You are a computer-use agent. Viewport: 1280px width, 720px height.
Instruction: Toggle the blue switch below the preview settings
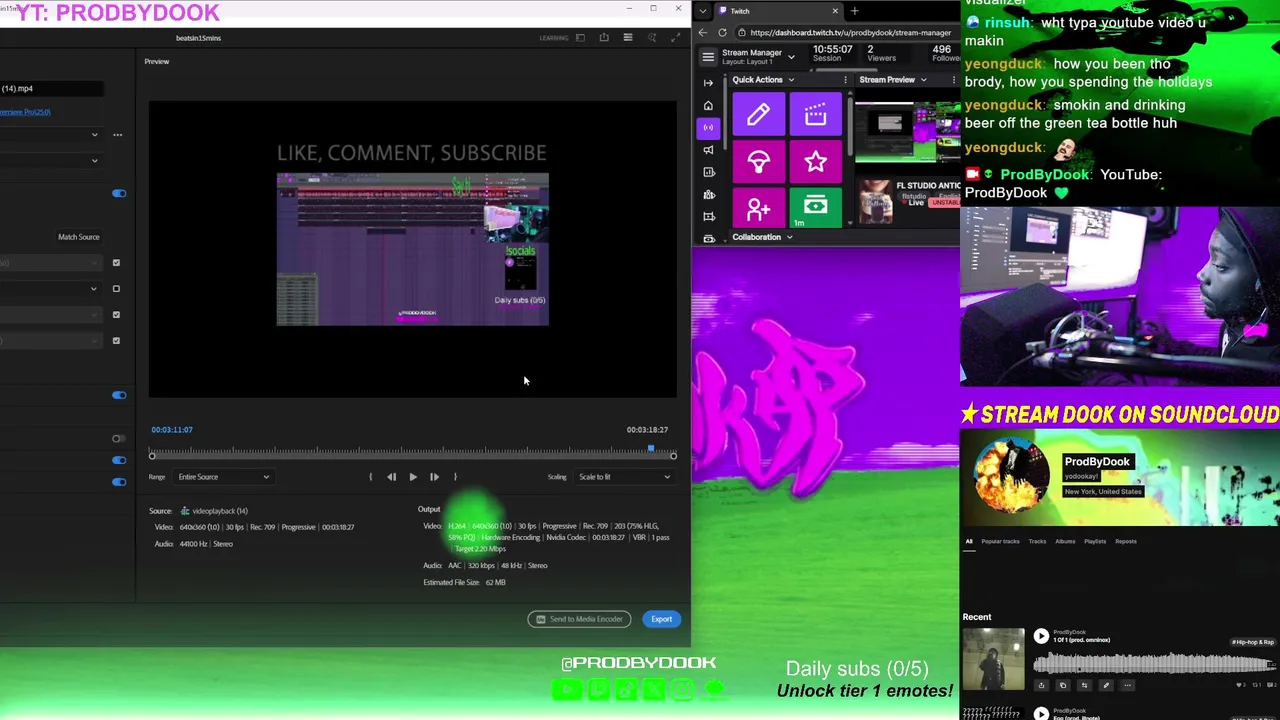pos(119,395)
